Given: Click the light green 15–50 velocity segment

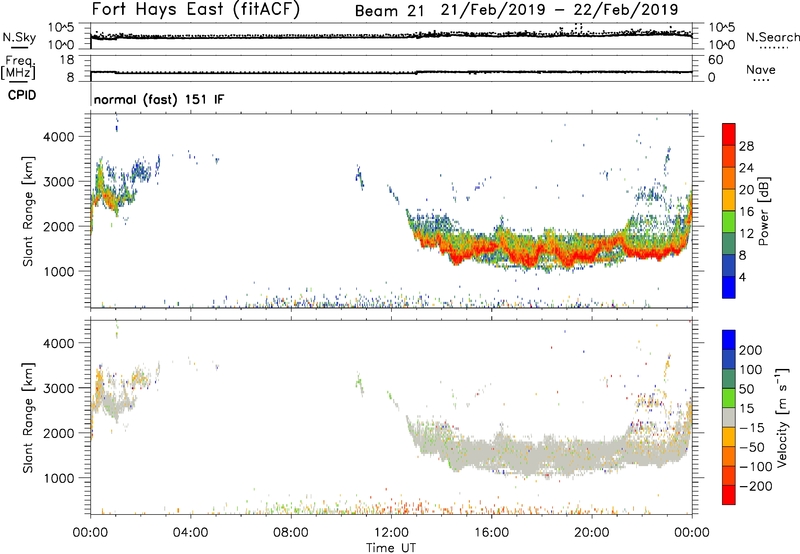Looking at the screenshot, I should (x=729, y=398).
